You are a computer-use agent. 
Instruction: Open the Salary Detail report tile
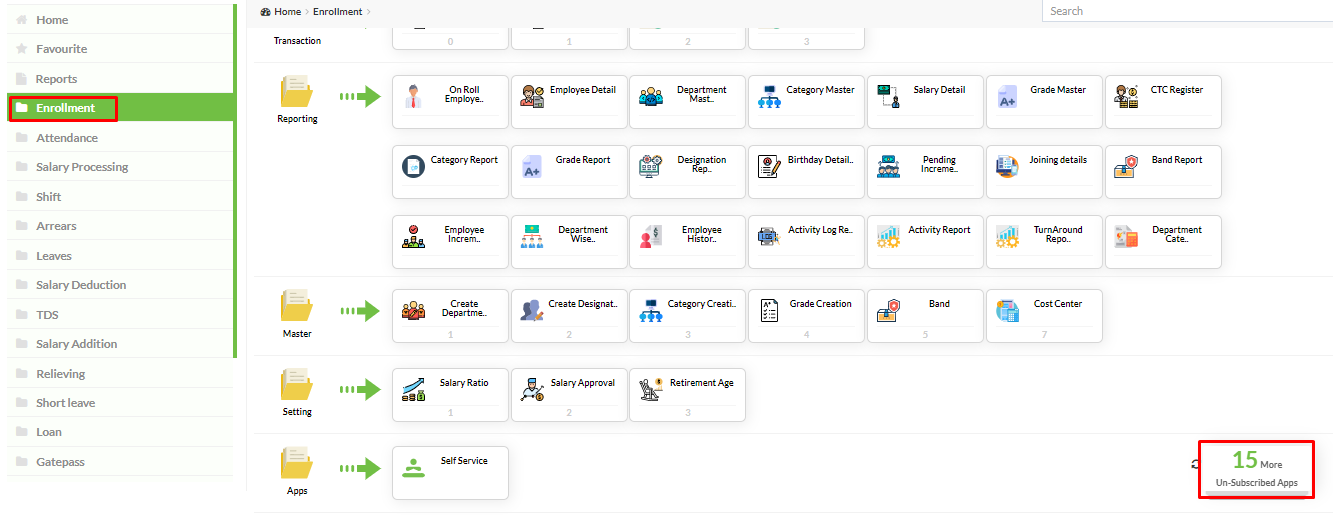point(926,102)
